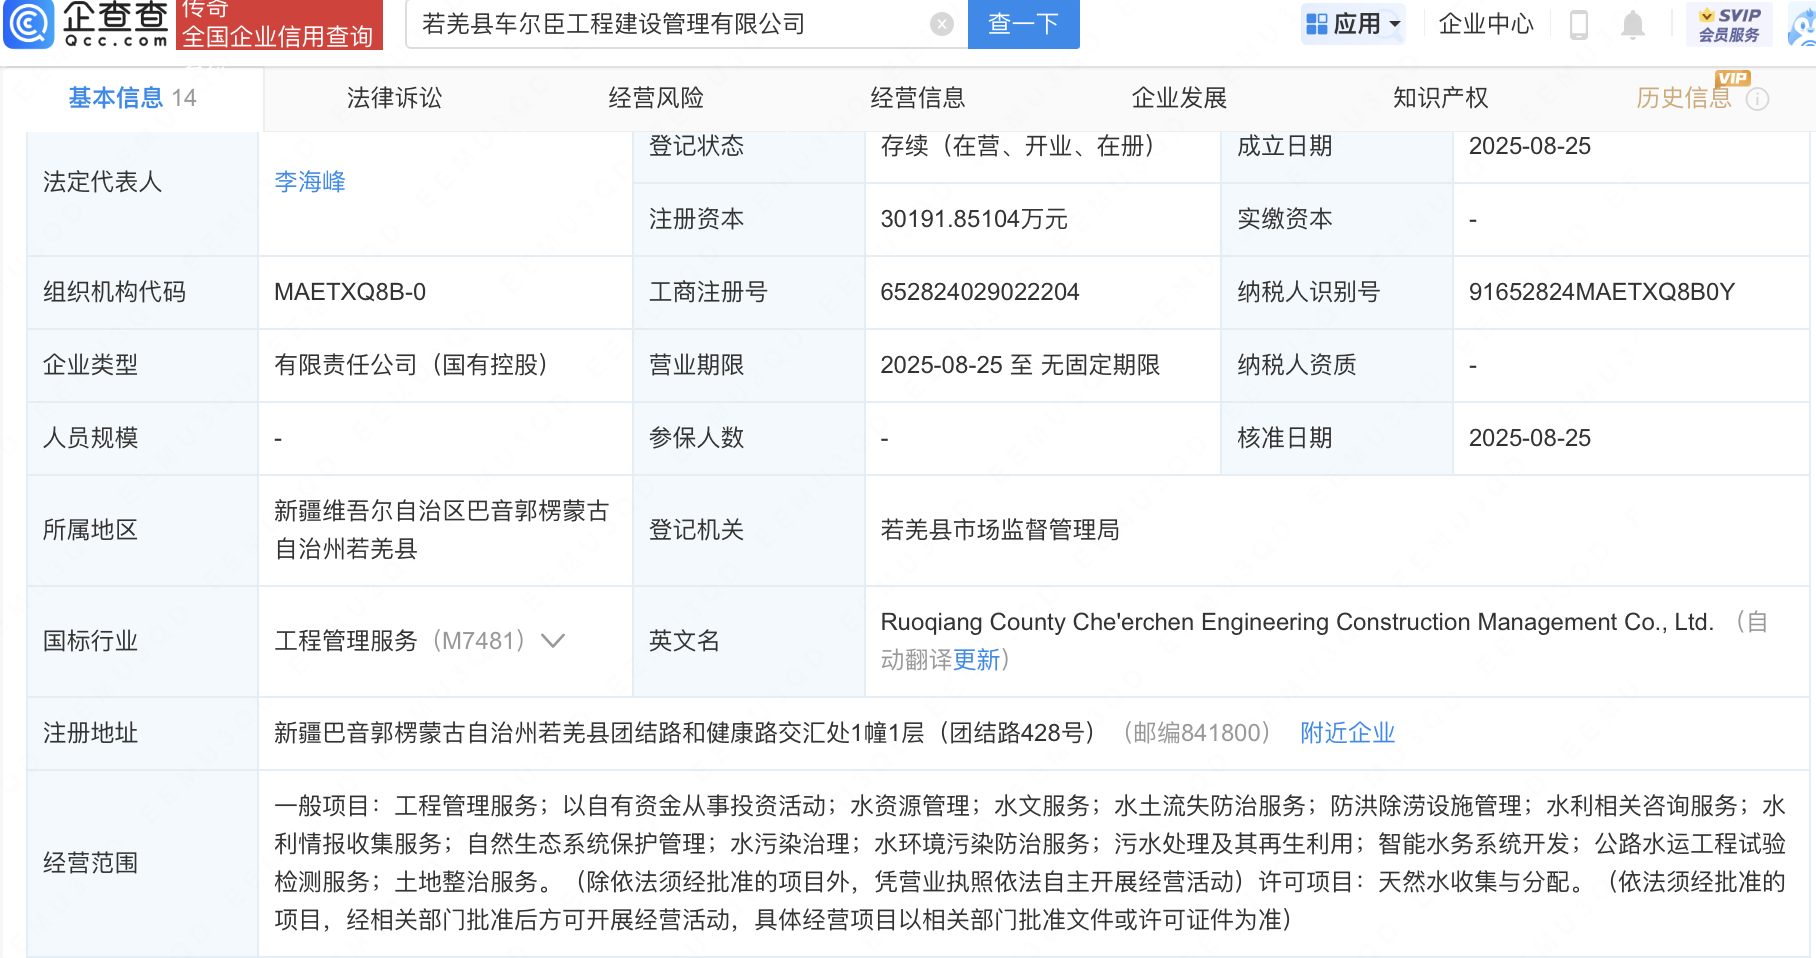Click the info icon beside 历史信息
The width and height of the screenshot is (1816, 958).
point(1757,99)
